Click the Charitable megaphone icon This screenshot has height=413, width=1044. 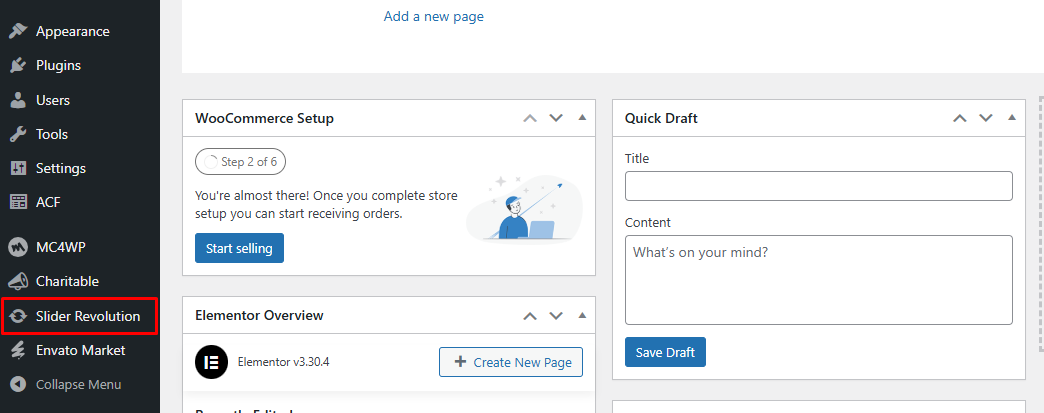(x=17, y=282)
